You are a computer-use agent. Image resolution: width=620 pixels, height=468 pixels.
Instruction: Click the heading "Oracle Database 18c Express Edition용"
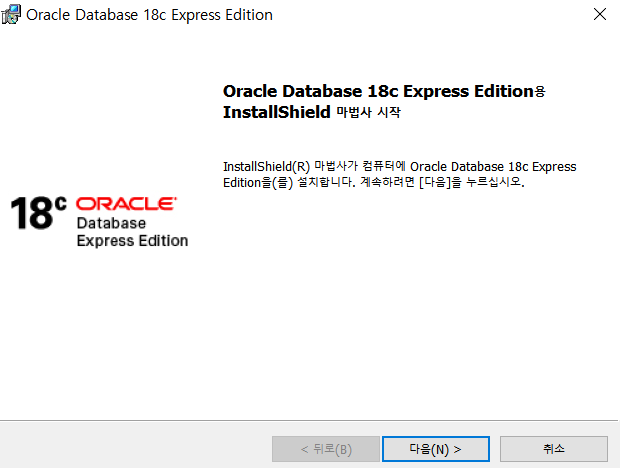tap(384, 91)
